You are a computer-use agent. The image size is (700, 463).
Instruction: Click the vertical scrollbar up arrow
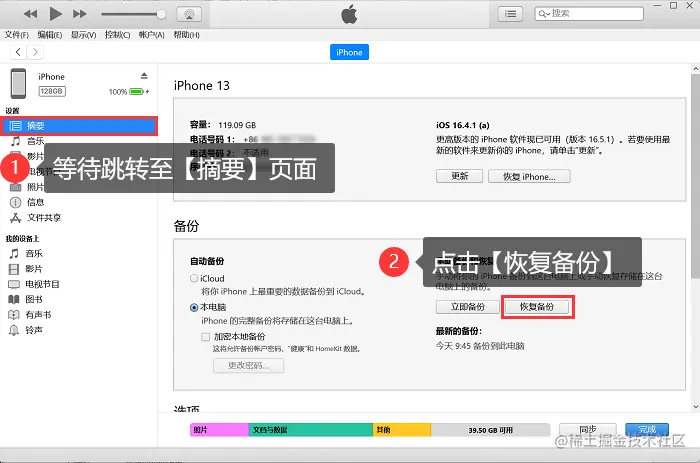(695, 69)
